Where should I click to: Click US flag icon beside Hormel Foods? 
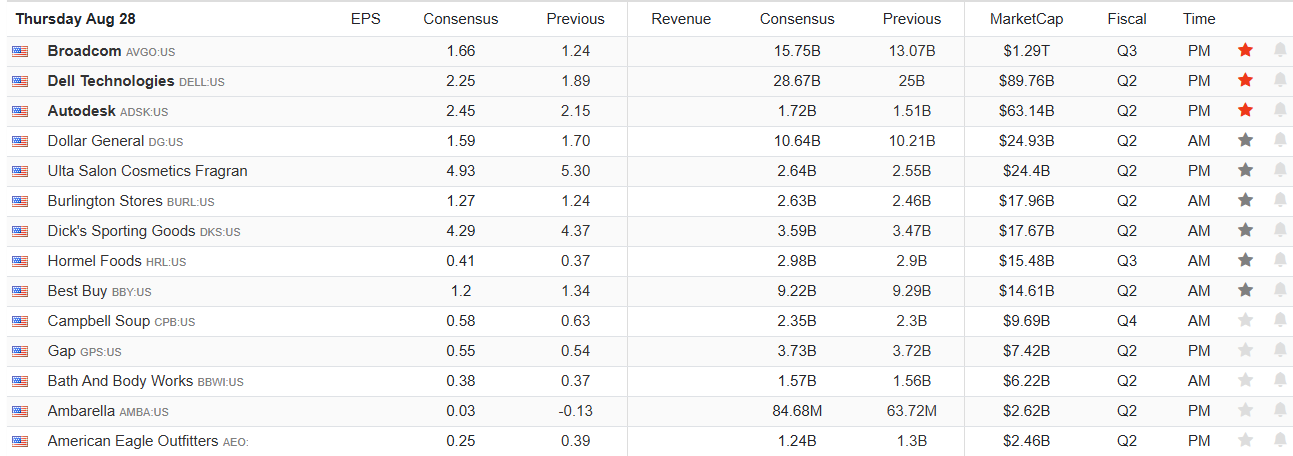click(20, 261)
